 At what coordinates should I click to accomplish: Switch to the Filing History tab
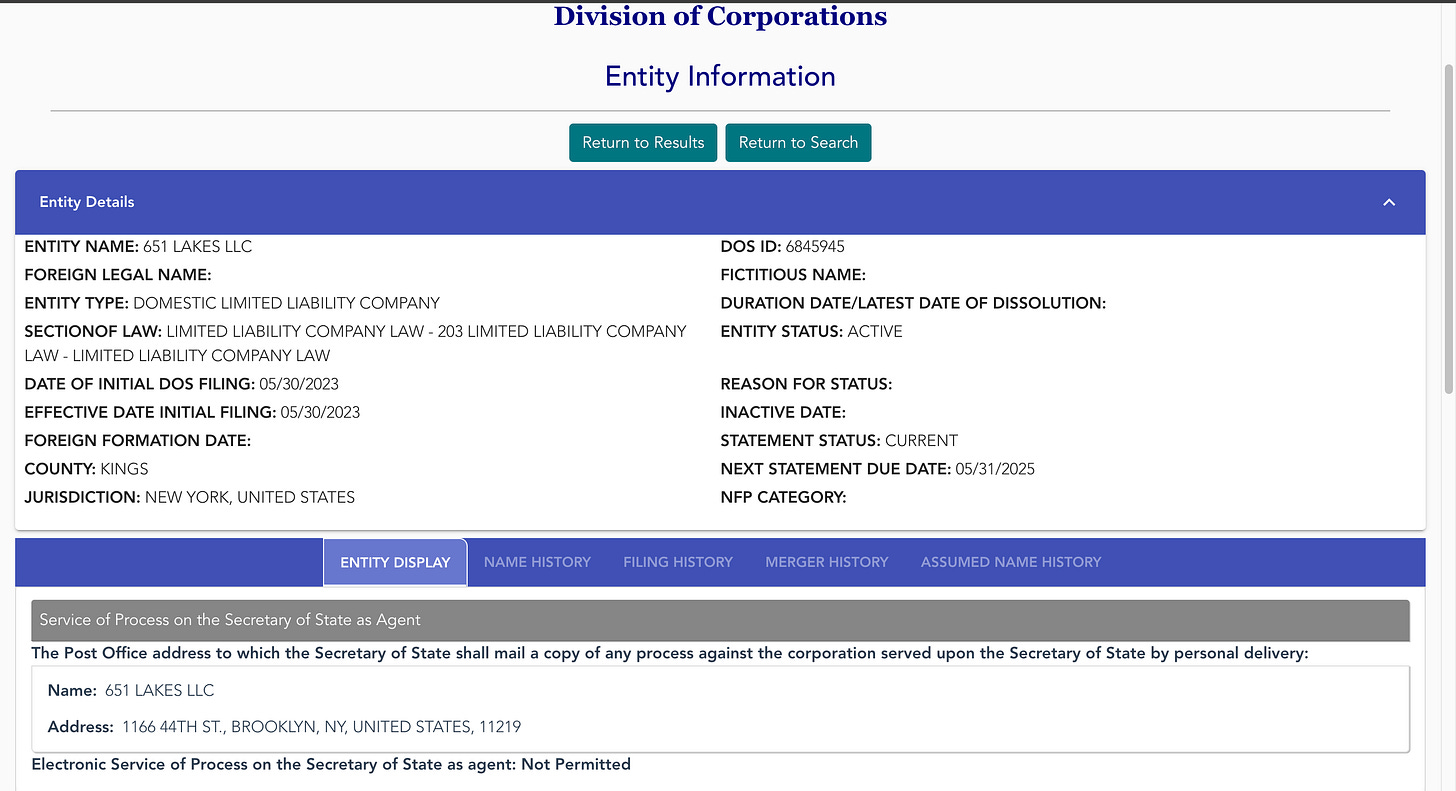click(678, 562)
